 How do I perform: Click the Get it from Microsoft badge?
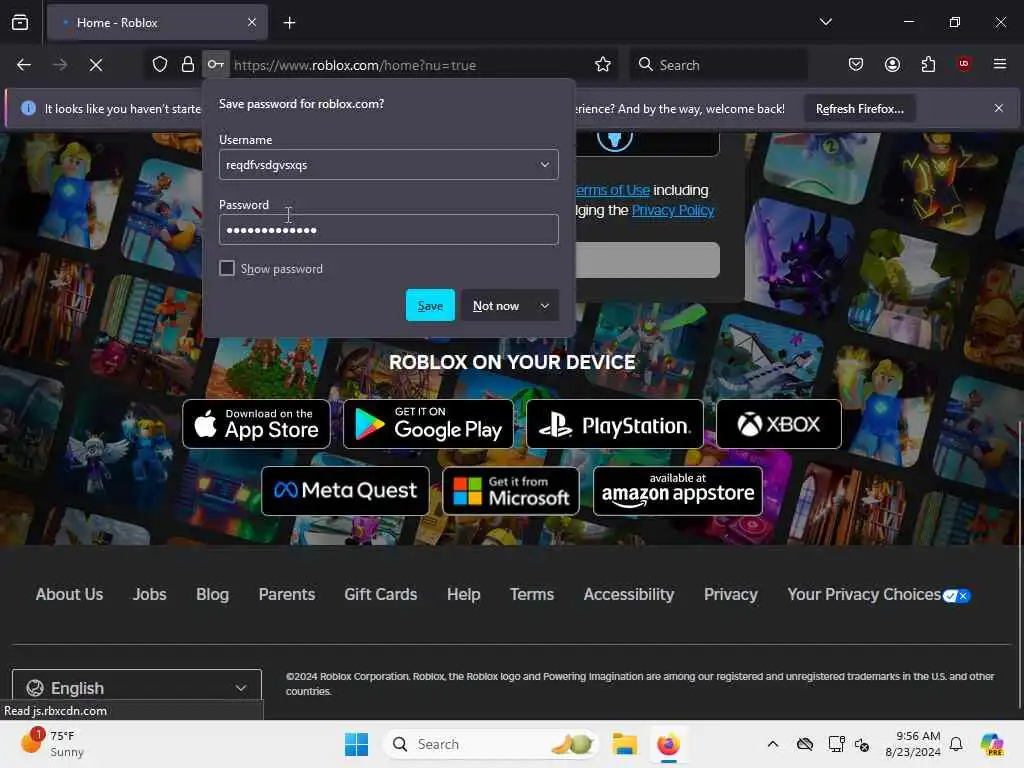[511, 490]
